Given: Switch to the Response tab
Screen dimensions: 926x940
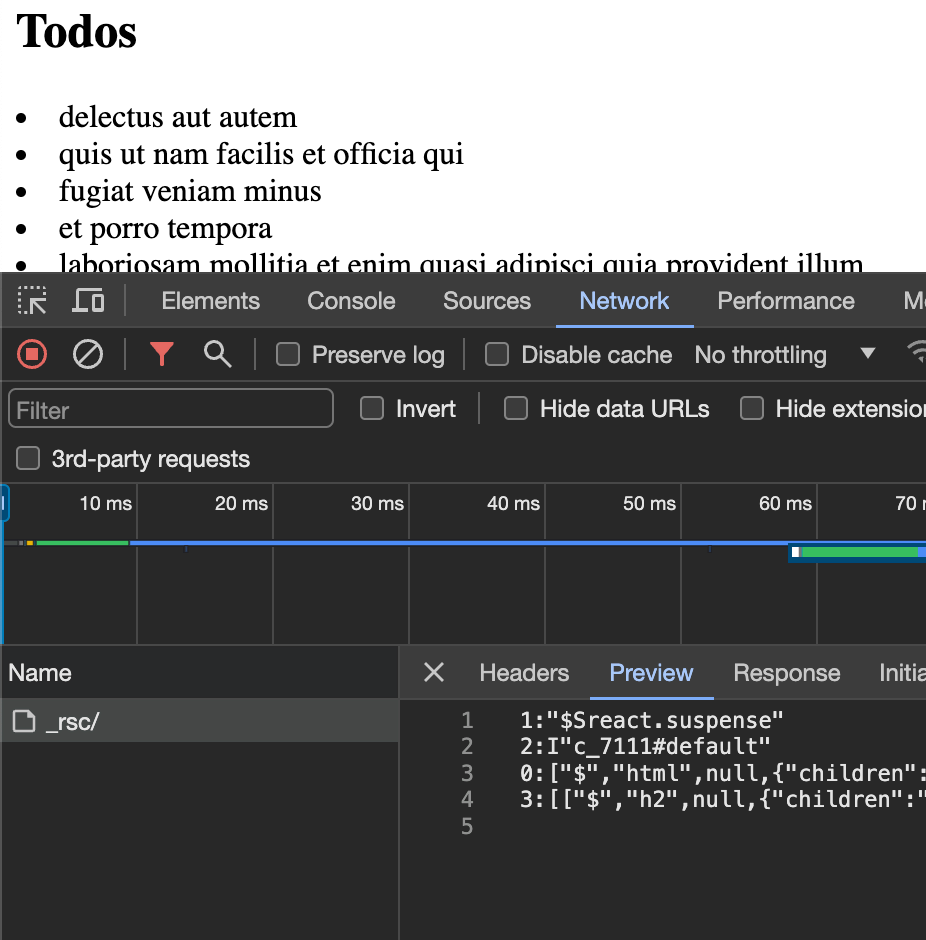Looking at the screenshot, I should [786, 672].
